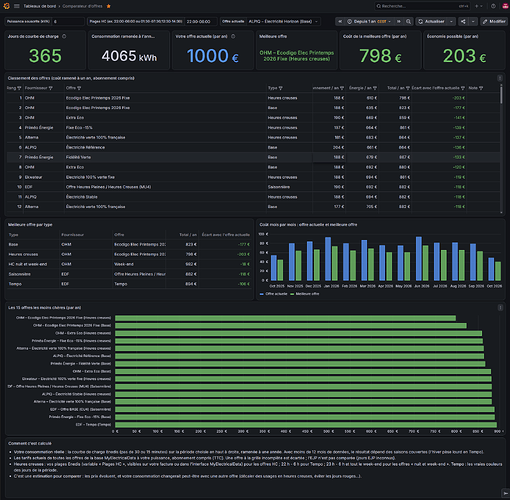Click the Grafana logo home icon

[x=6, y=6]
